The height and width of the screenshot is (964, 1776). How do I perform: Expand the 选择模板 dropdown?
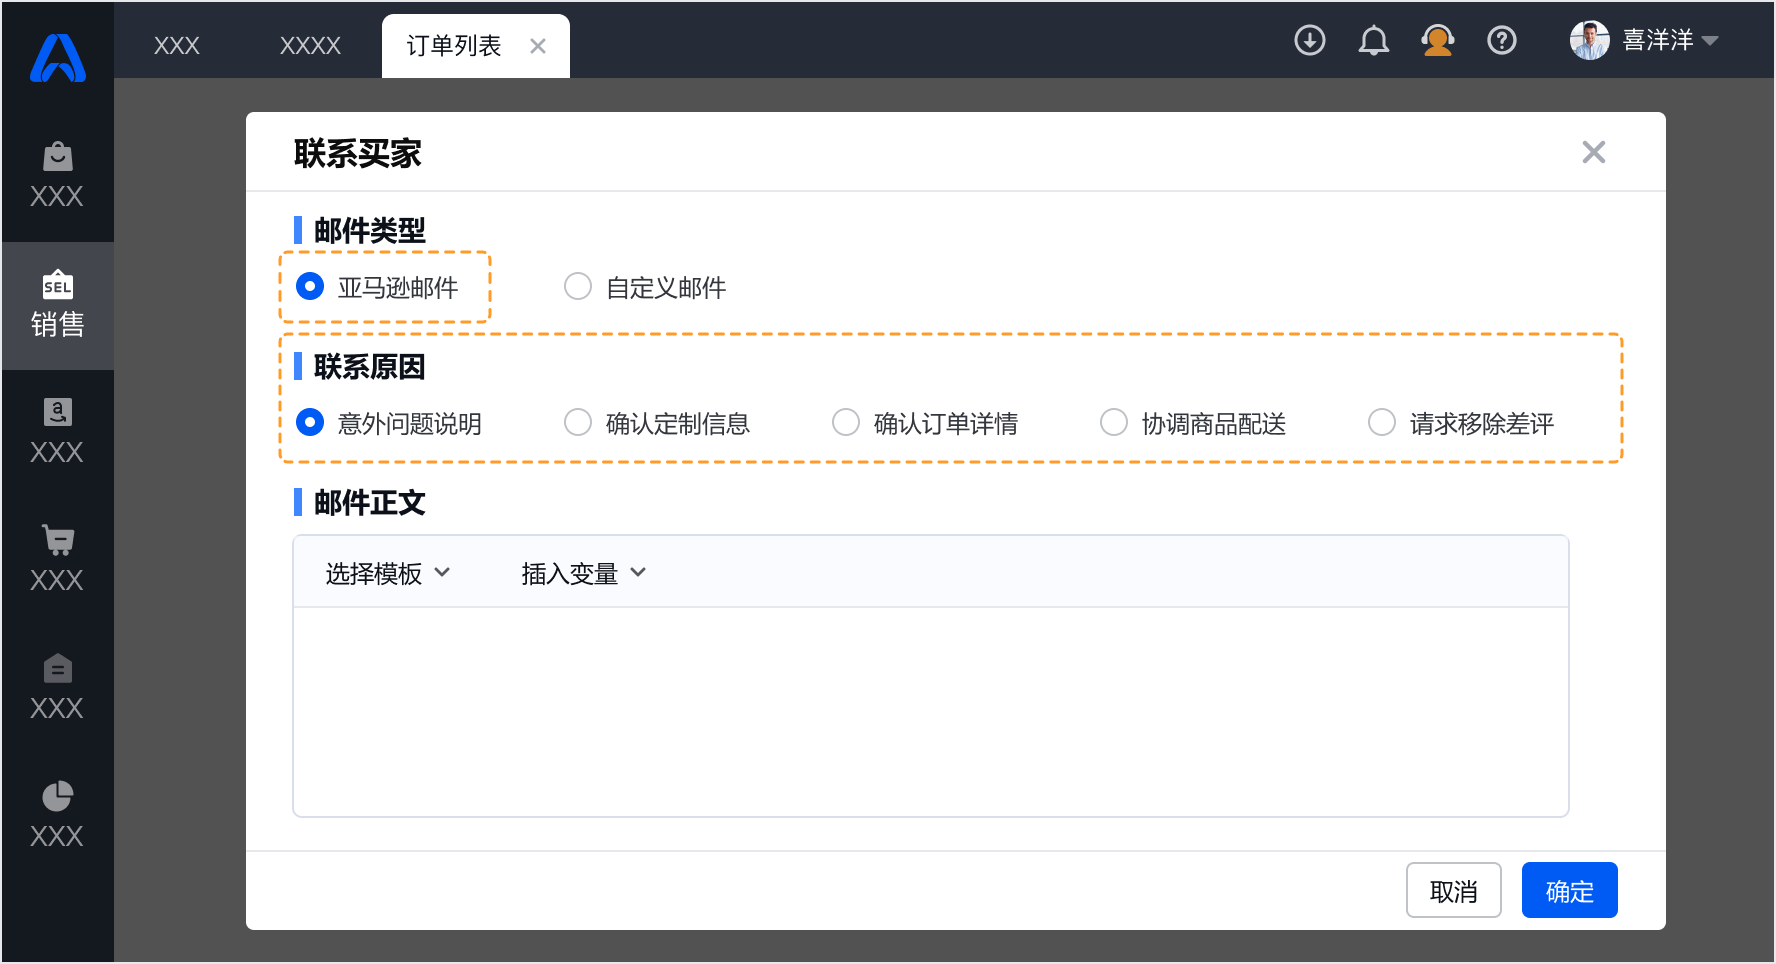pyautogui.click(x=388, y=573)
